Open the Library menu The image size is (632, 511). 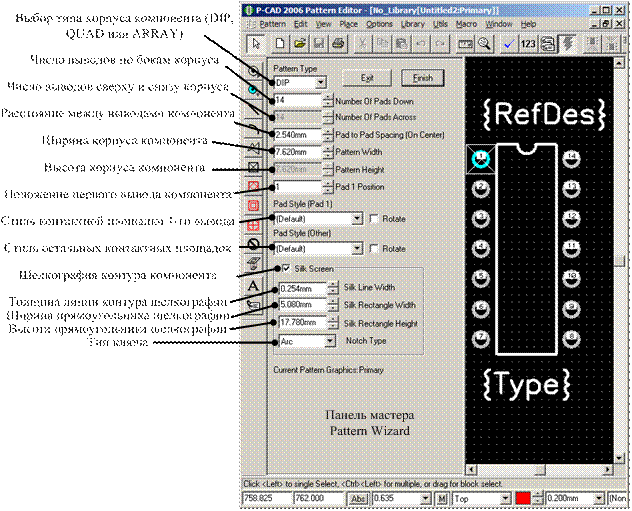(x=413, y=24)
